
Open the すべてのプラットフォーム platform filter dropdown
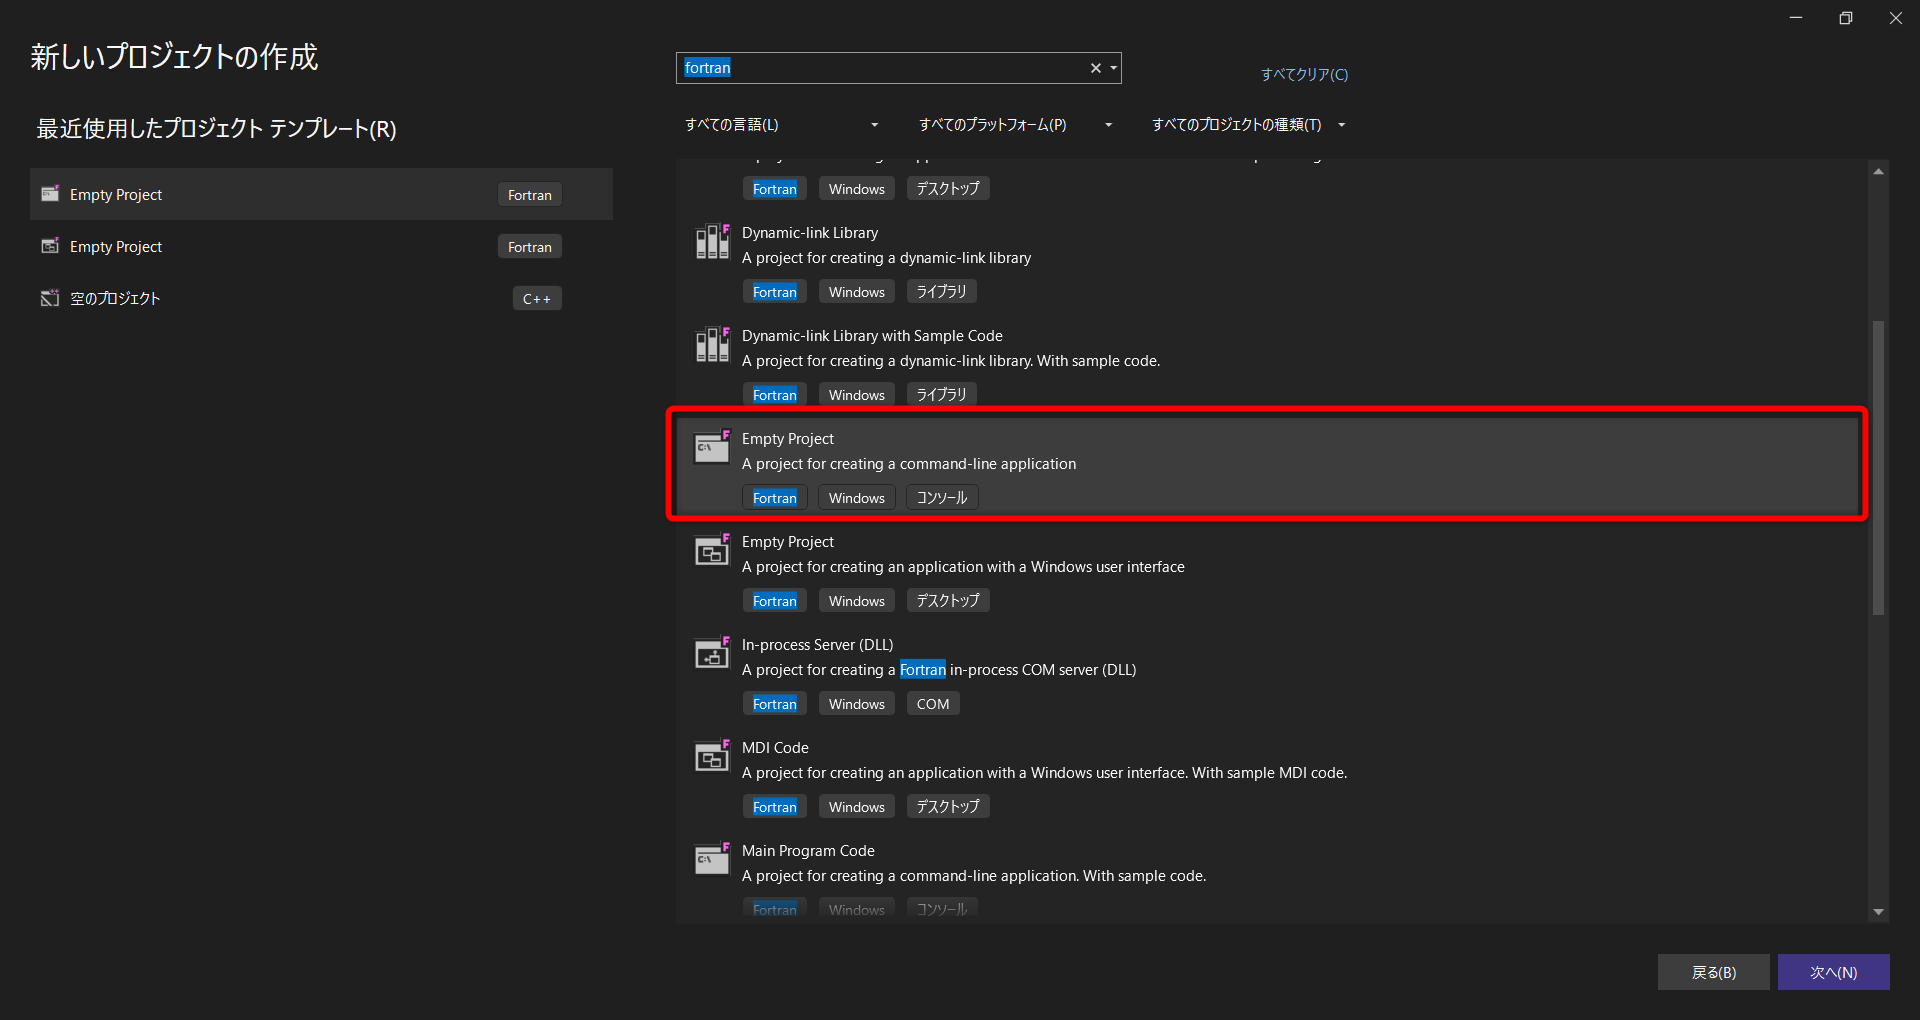pyautogui.click(x=1016, y=125)
